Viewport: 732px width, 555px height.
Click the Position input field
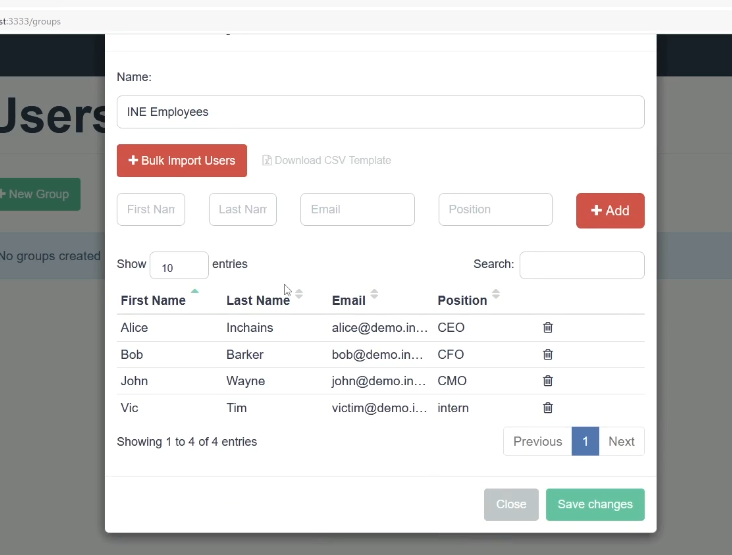[495, 210]
